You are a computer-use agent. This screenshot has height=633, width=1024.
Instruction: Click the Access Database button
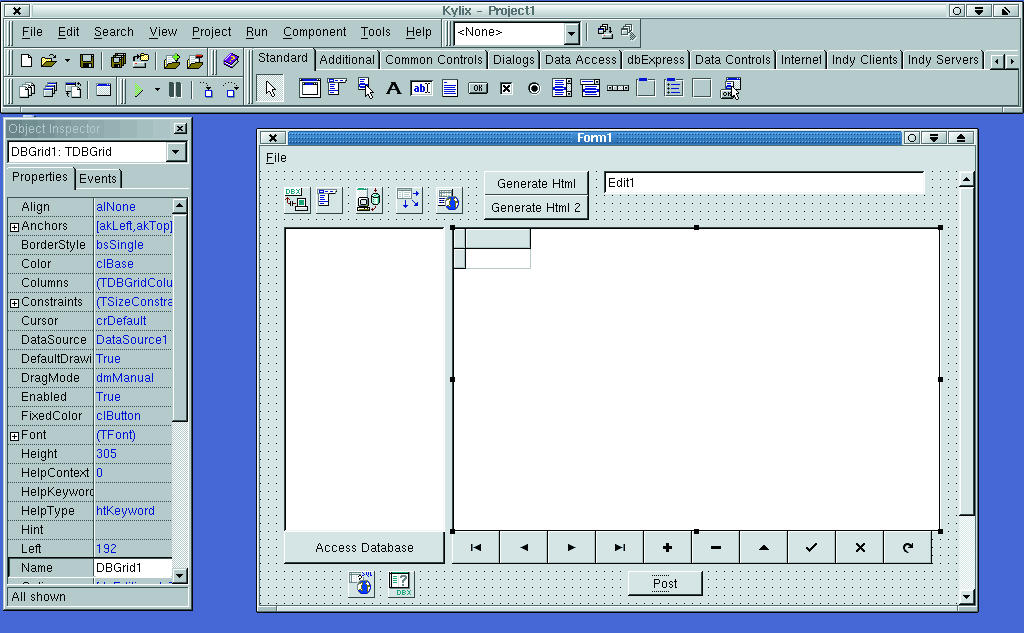click(364, 547)
